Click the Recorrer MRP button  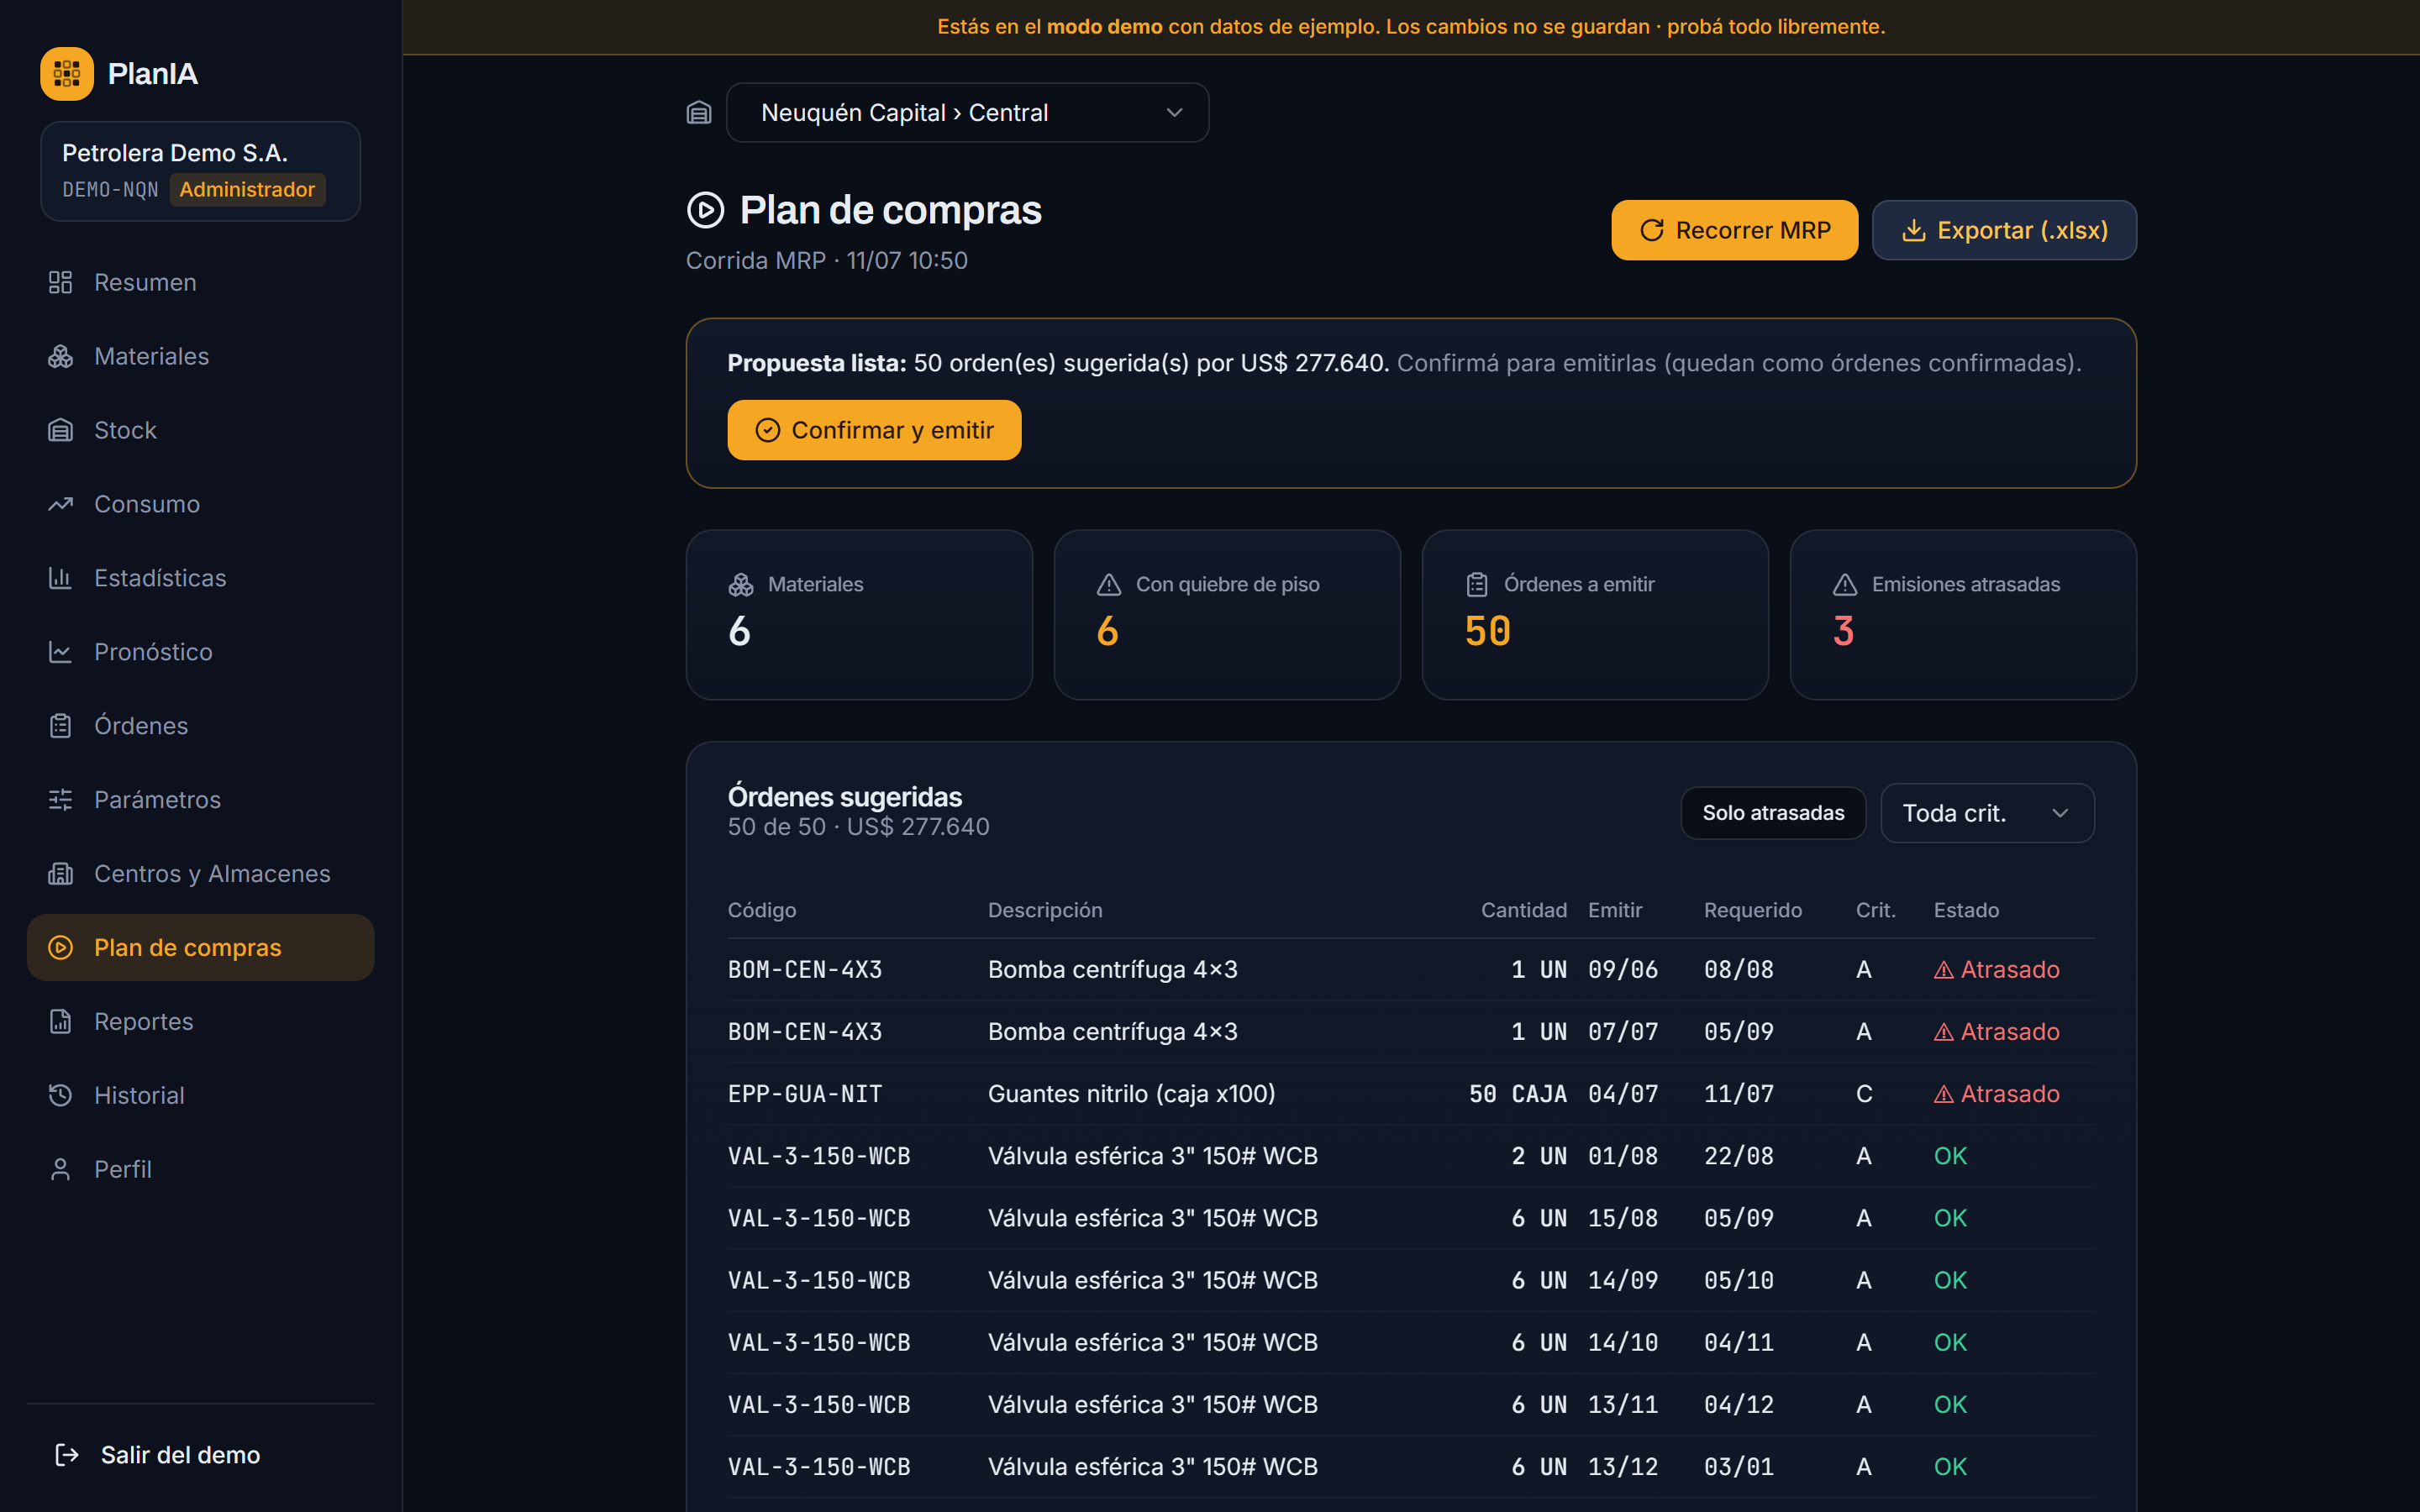point(1734,230)
